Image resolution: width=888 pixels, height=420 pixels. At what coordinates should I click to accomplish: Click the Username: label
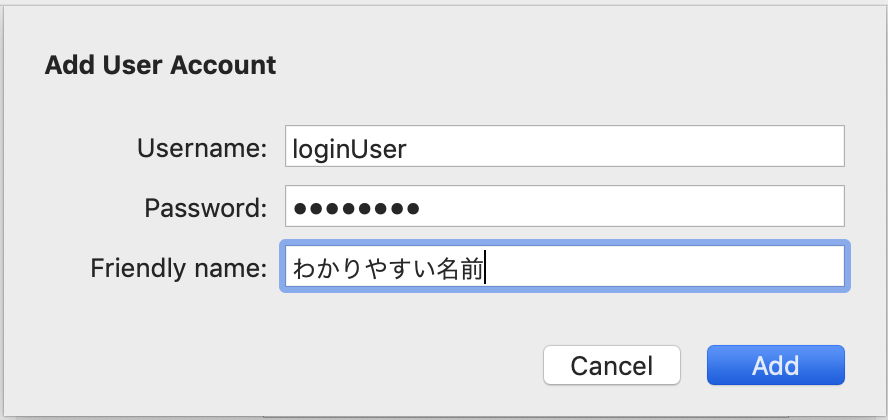(202, 148)
